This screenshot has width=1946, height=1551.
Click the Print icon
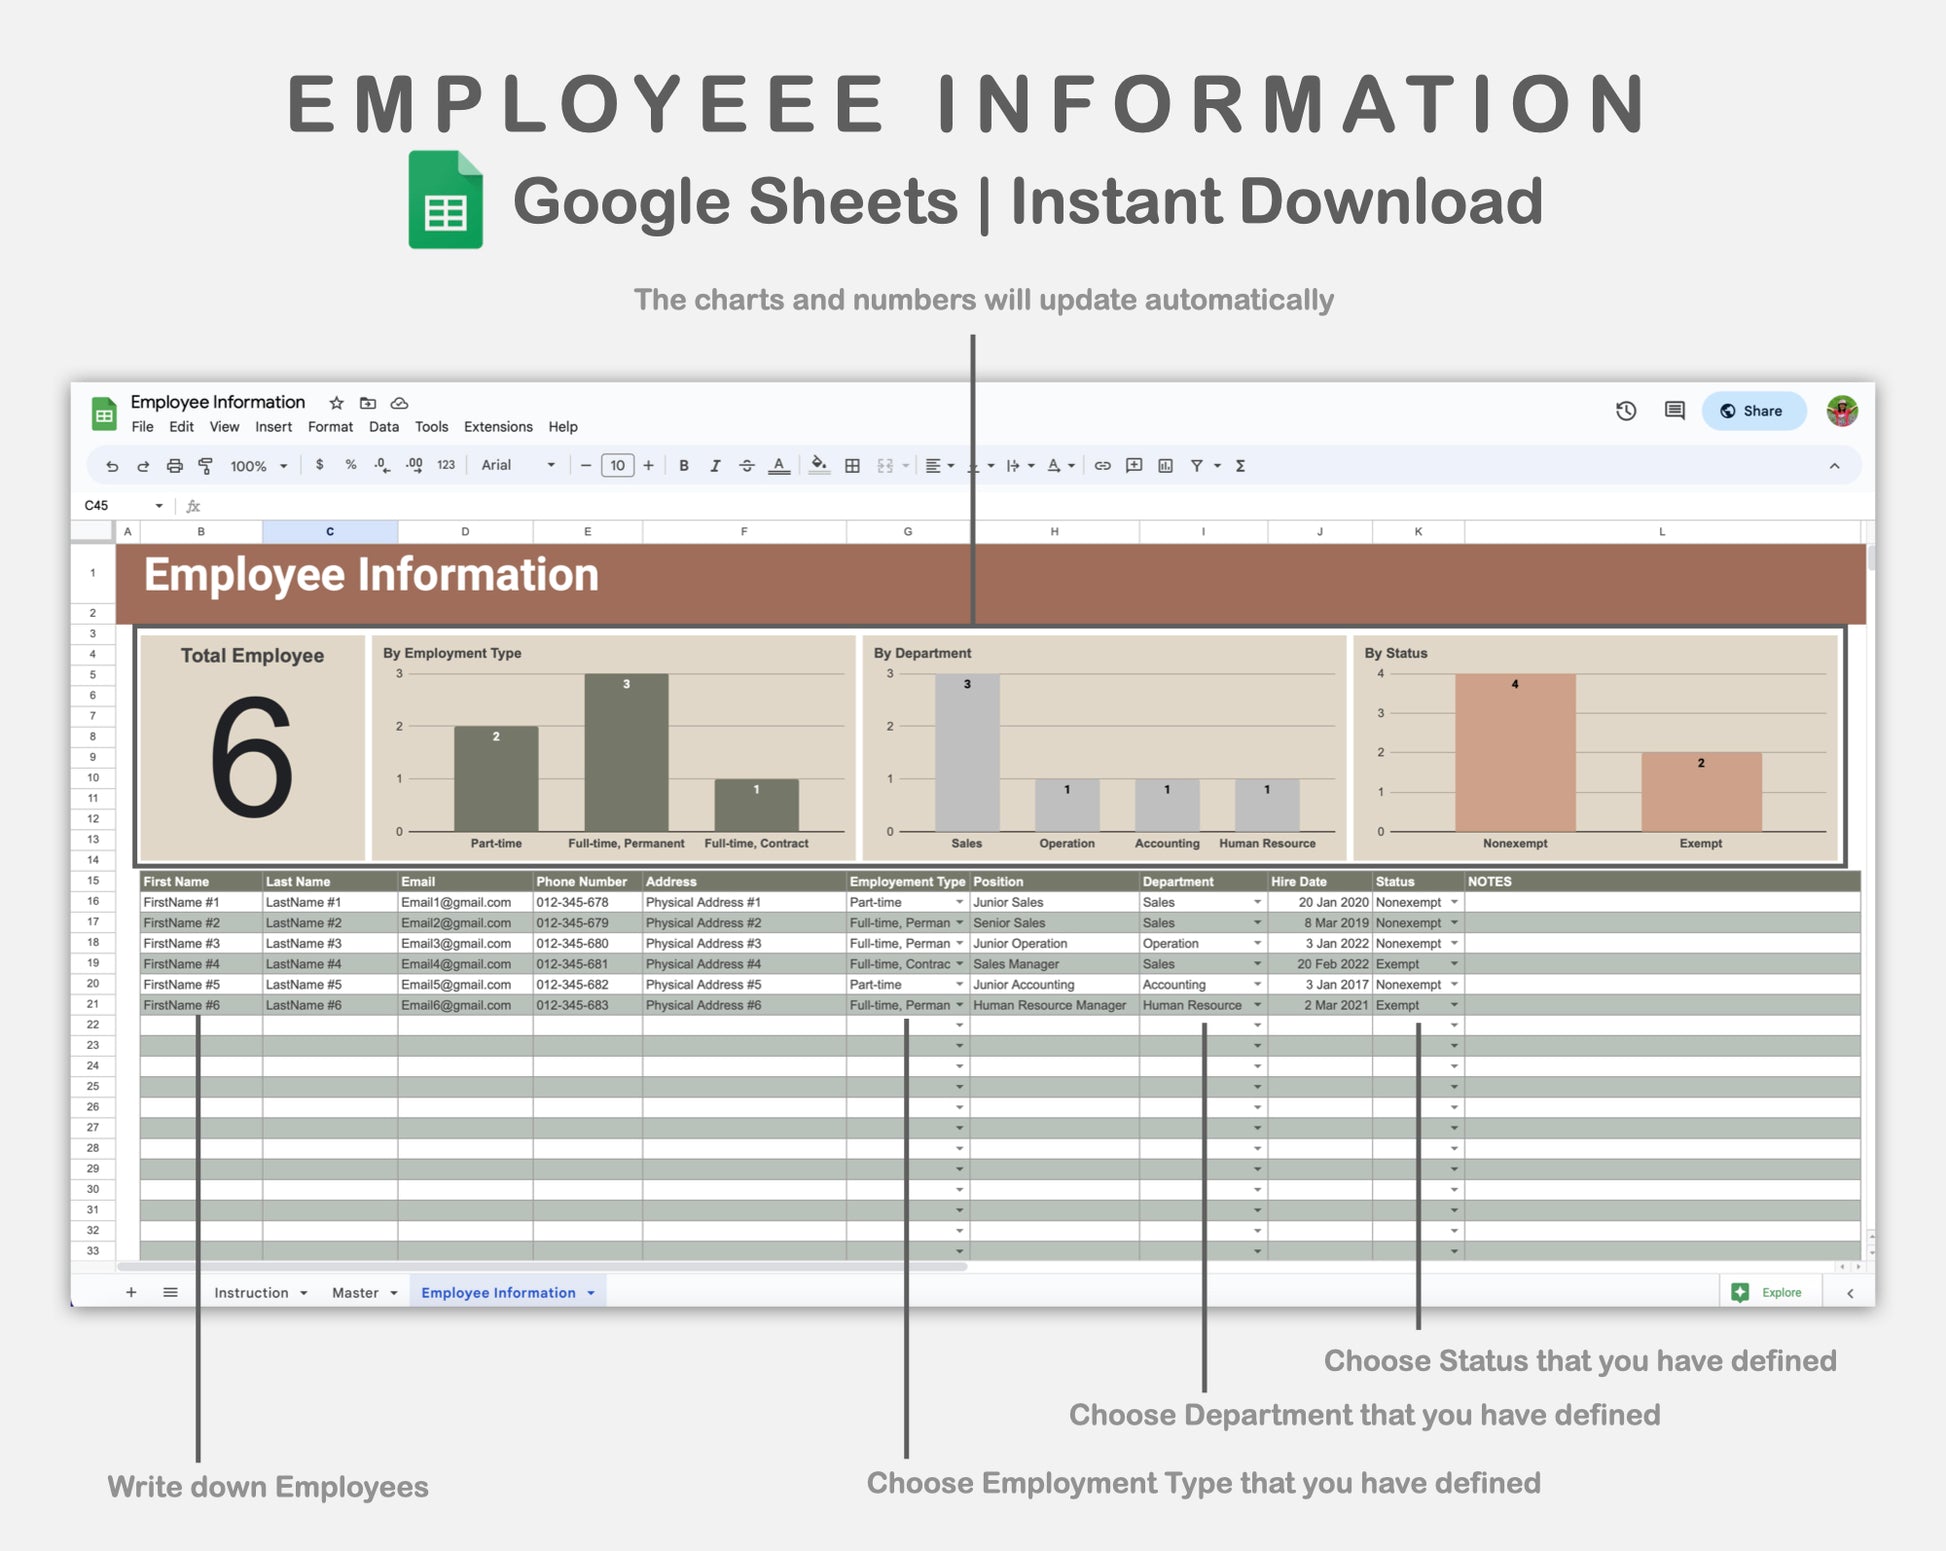175,466
